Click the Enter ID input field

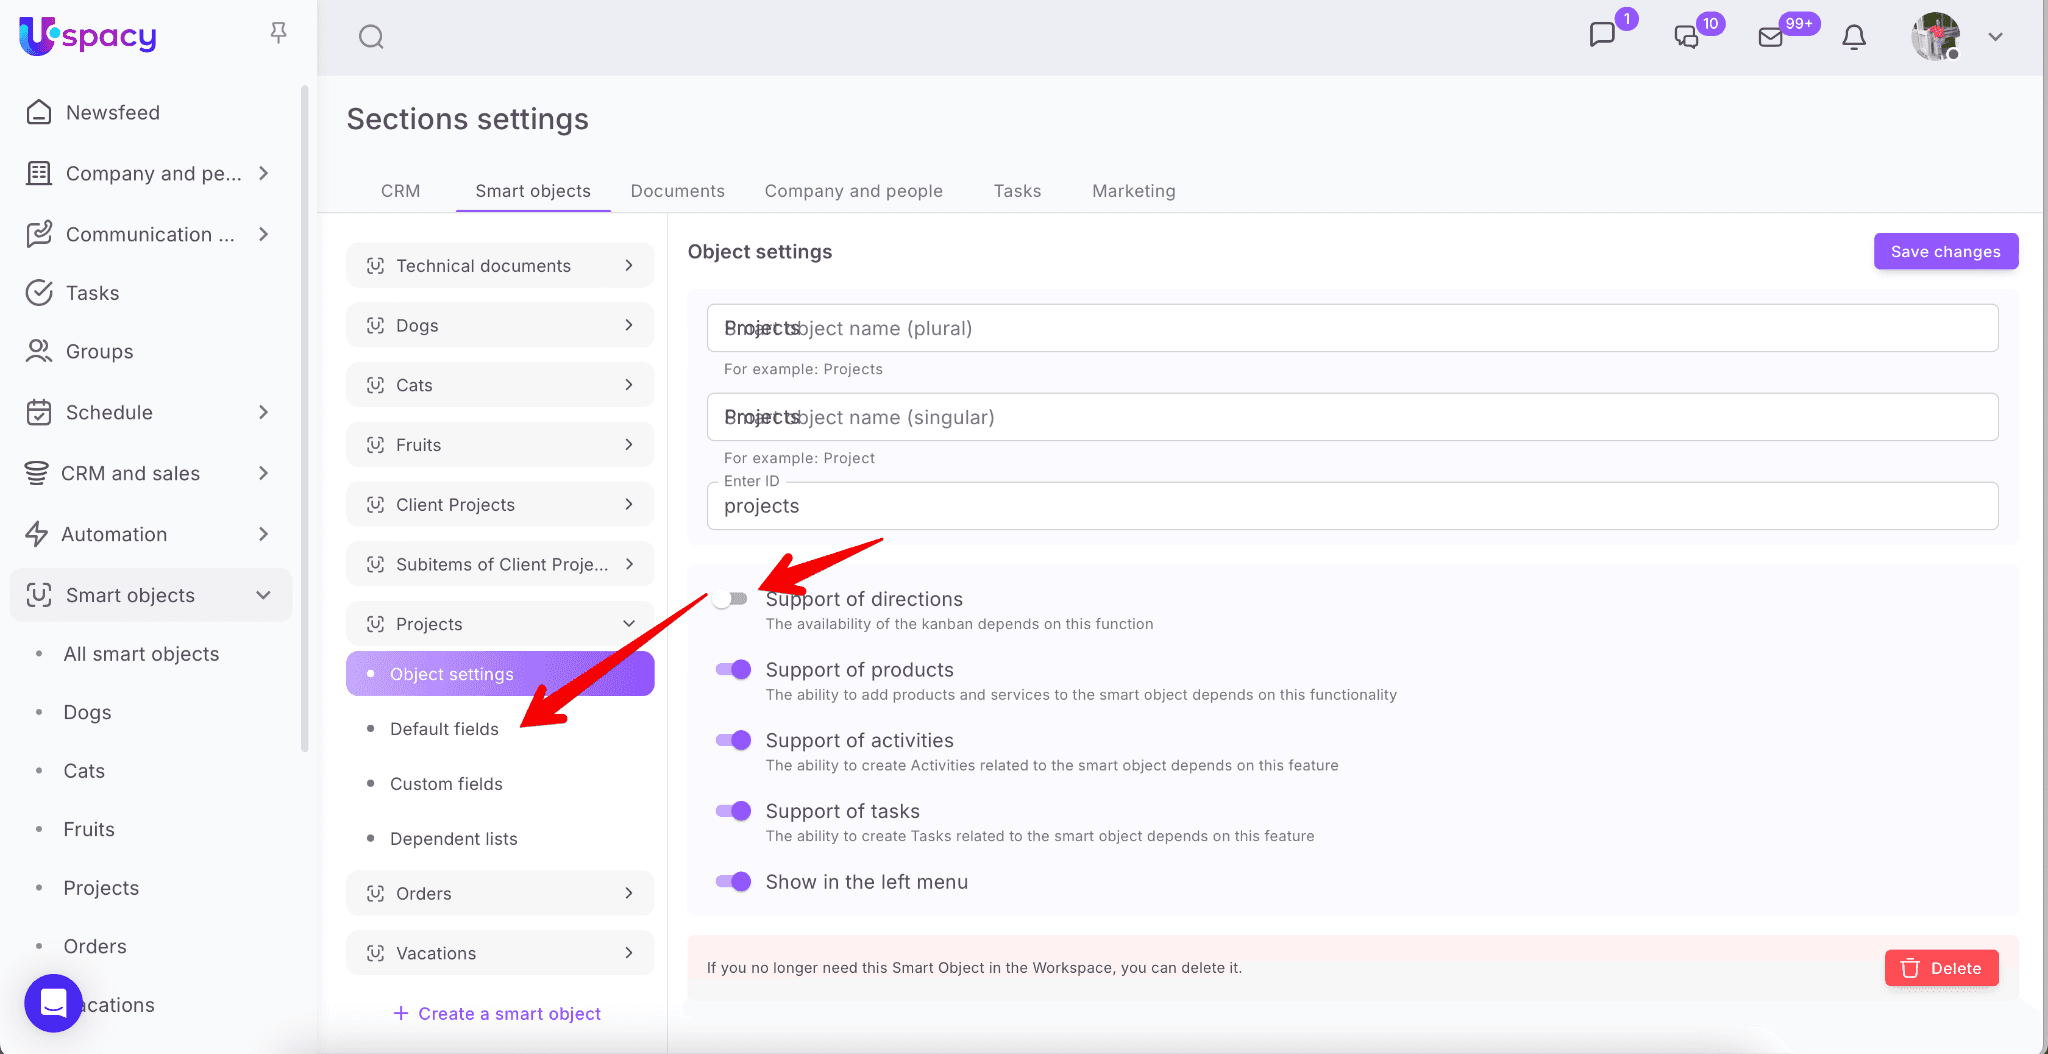tap(1352, 507)
